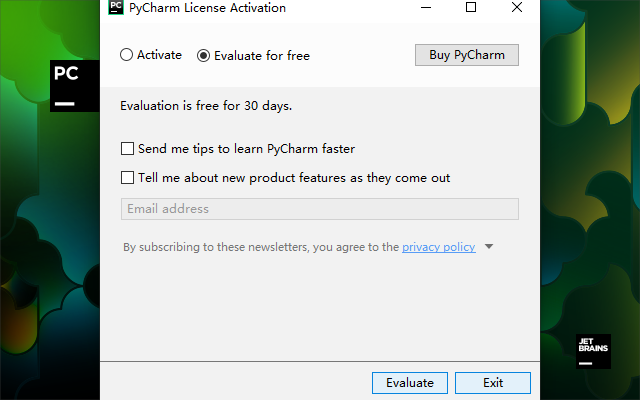The width and height of the screenshot is (640, 400).
Task: Click the Evaluate button
Action: point(410,383)
